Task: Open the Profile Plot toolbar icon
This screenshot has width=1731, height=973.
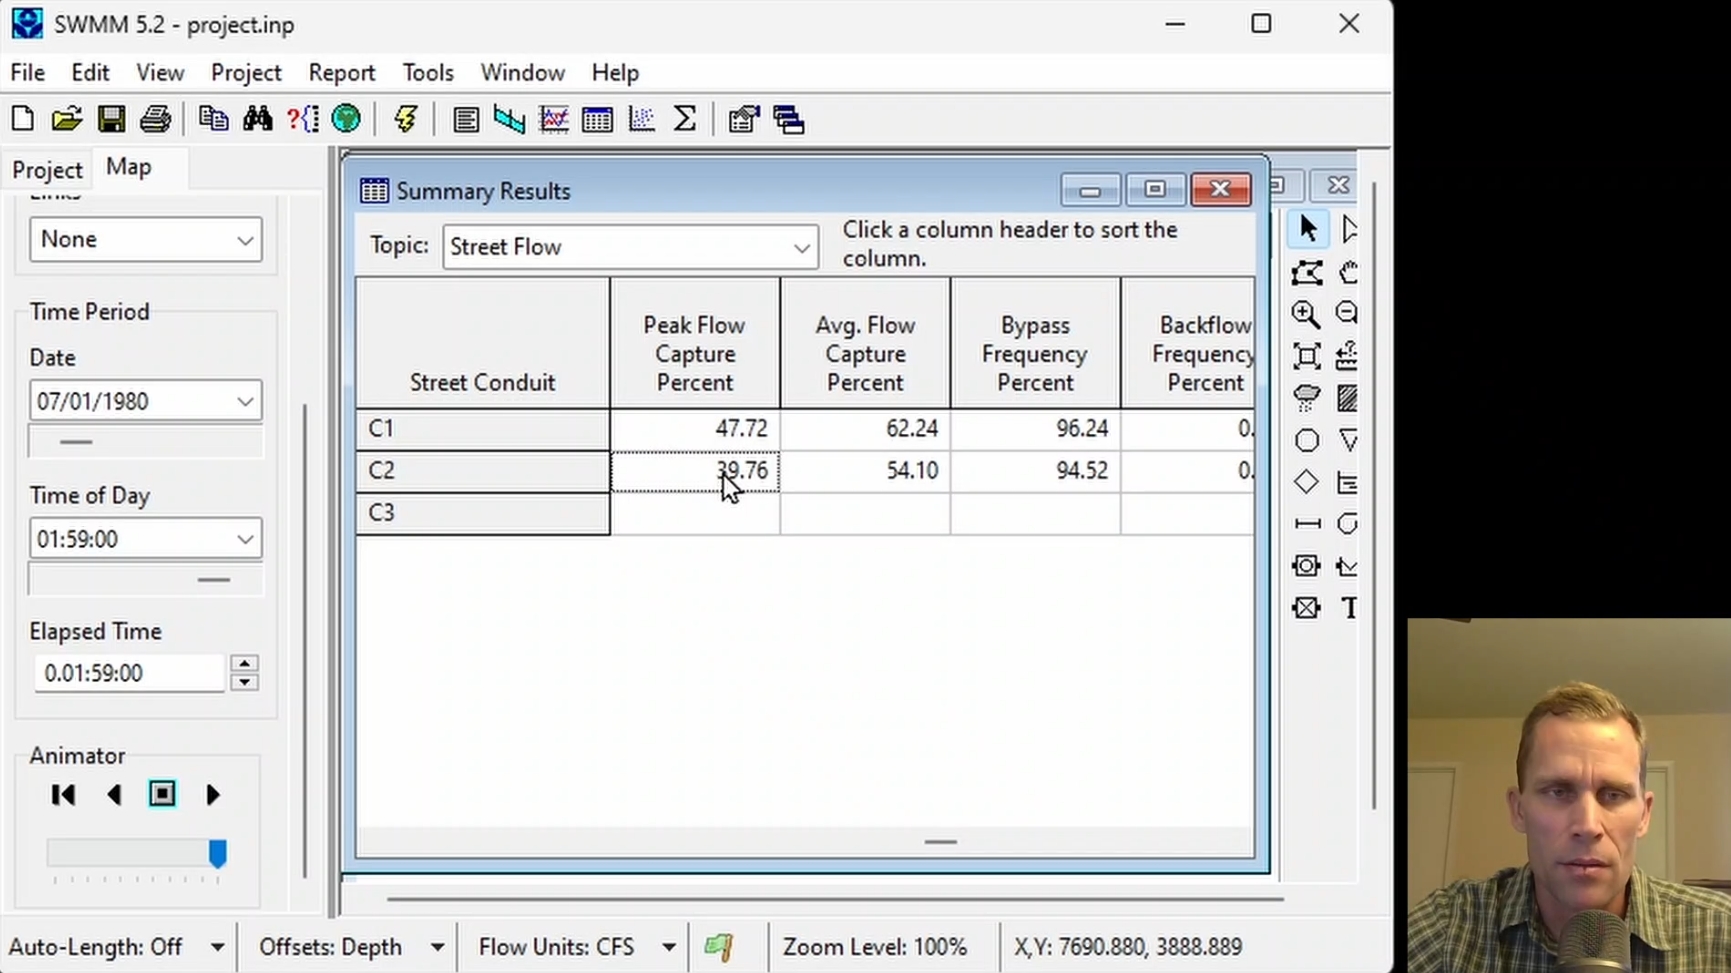Action: 509,119
